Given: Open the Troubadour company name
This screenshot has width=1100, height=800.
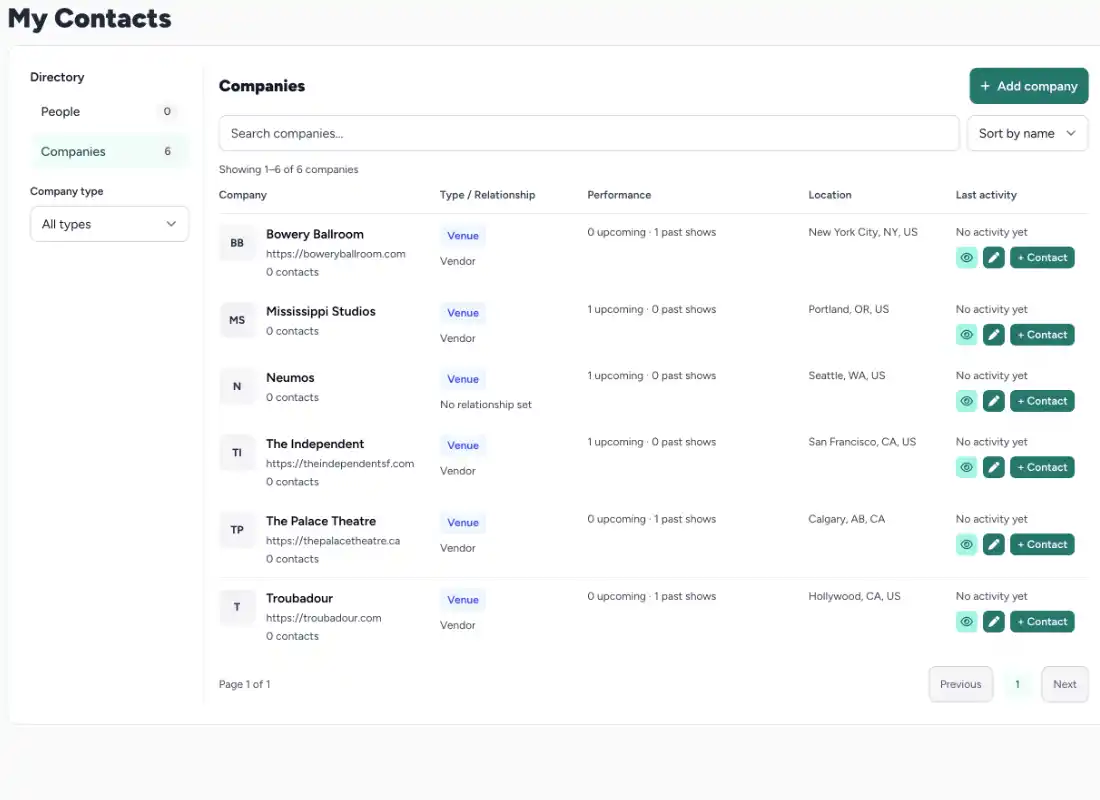Looking at the screenshot, I should 299,599.
